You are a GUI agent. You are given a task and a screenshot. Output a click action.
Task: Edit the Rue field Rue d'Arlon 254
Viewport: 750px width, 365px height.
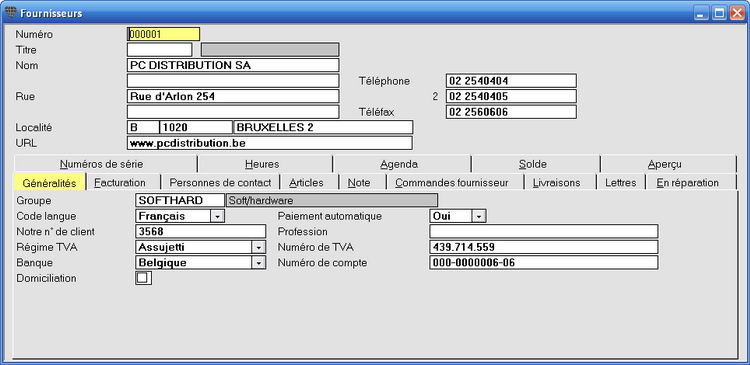[233, 96]
